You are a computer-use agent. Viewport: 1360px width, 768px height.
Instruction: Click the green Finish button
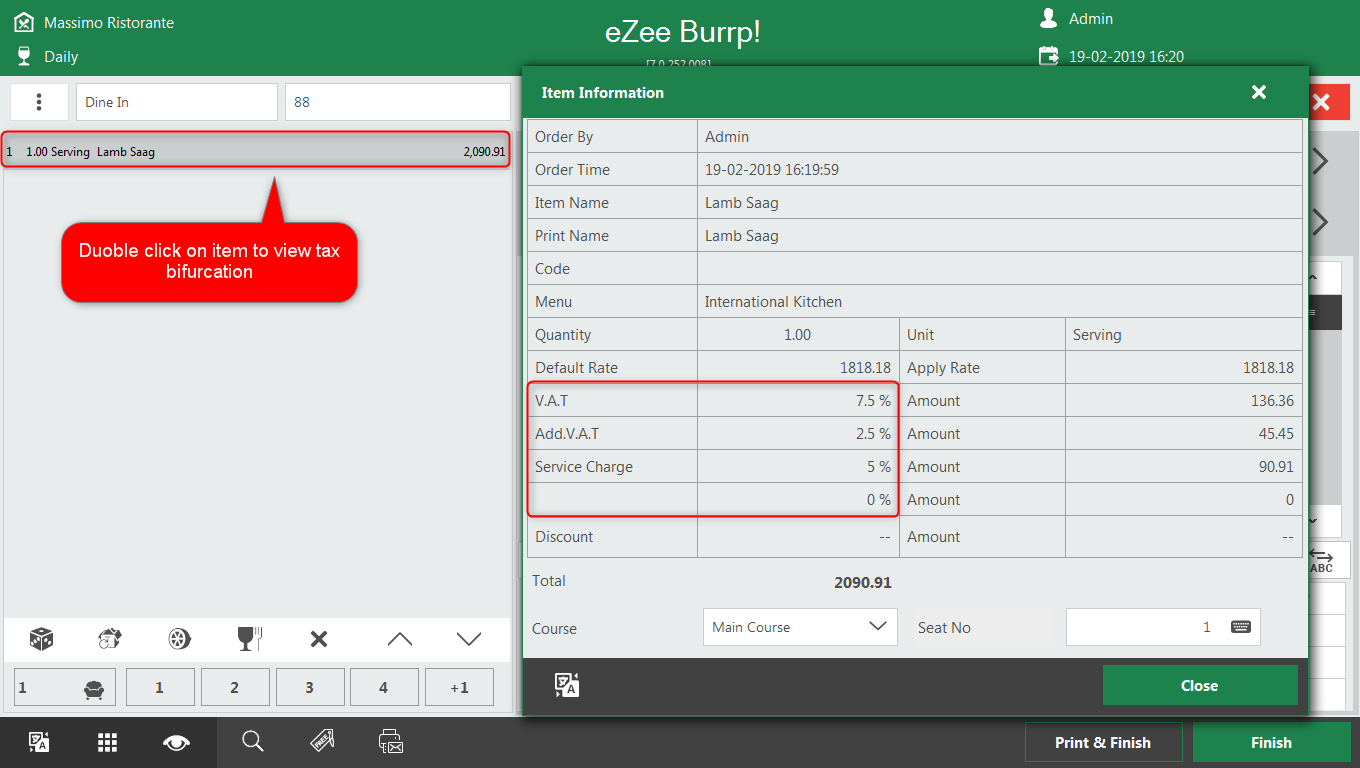click(x=1271, y=742)
